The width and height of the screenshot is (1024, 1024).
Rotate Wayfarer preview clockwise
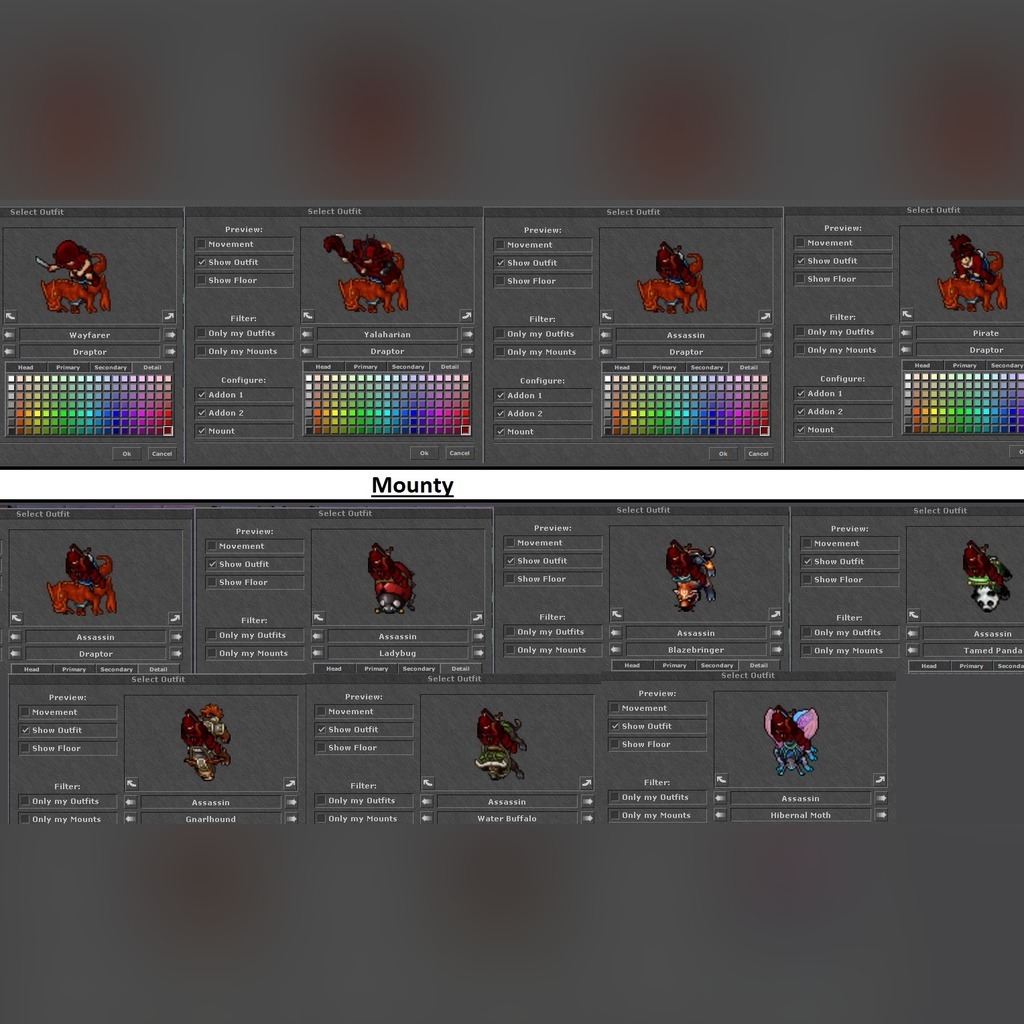coord(169,316)
